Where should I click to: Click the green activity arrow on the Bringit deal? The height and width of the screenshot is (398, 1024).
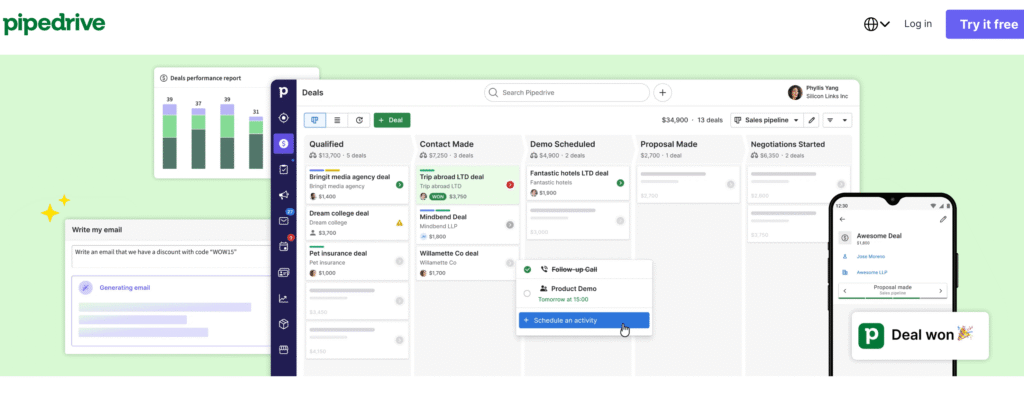[399, 186]
